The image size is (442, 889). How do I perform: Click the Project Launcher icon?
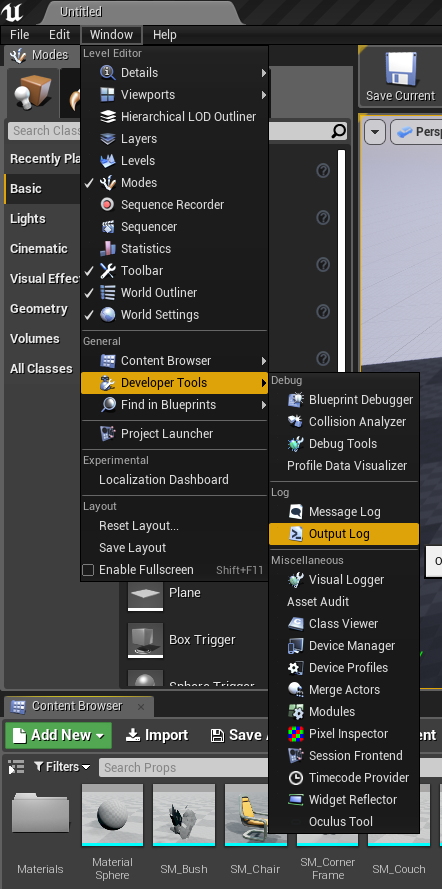(x=108, y=434)
